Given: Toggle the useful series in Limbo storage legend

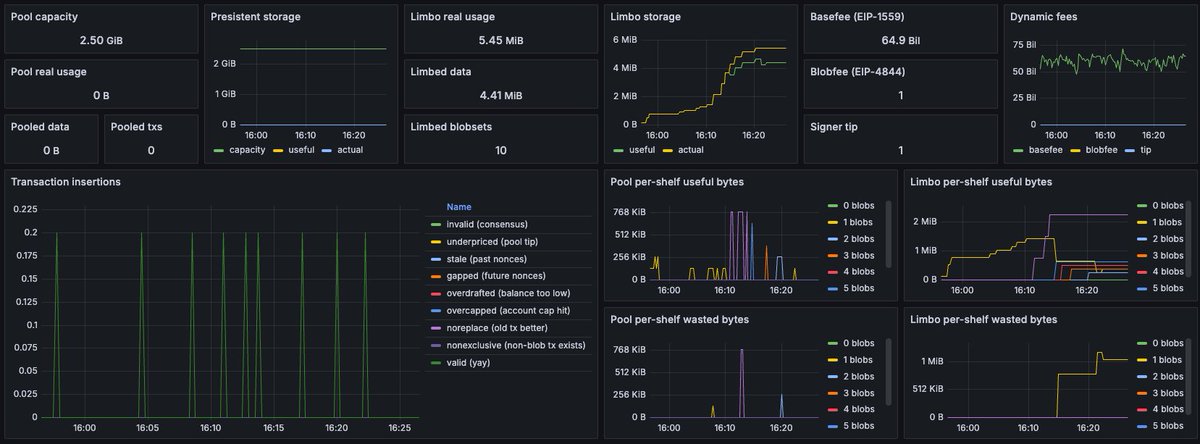Looking at the screenshot, I should [641, 150].
